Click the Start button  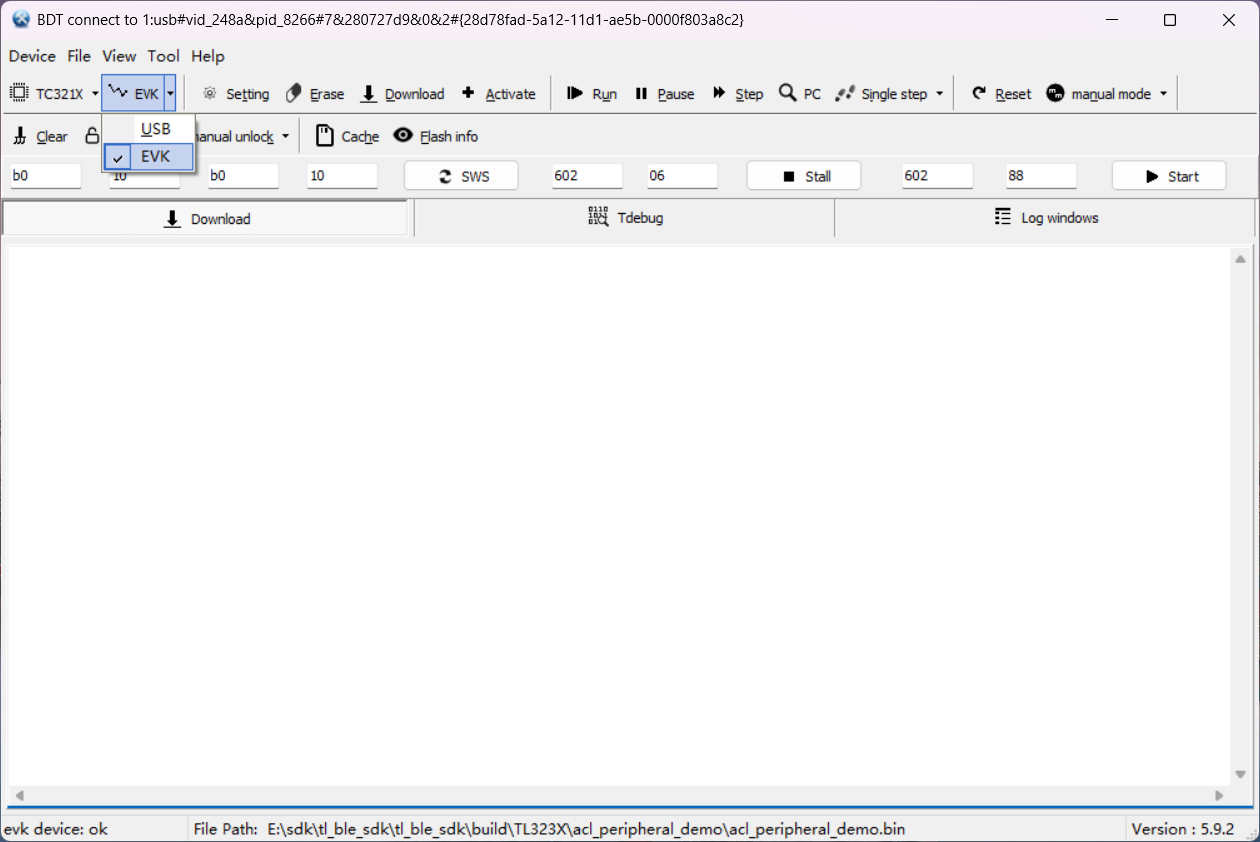(1169, 176)
